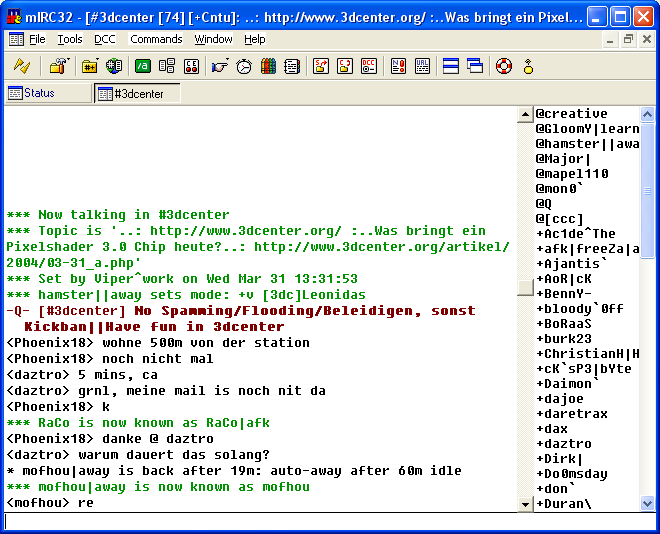The height and width of the screenshot is (534, 660).
Task: Click nick list scrollbar down arrow
Action: pyautogui.click(x=647, y=503)
